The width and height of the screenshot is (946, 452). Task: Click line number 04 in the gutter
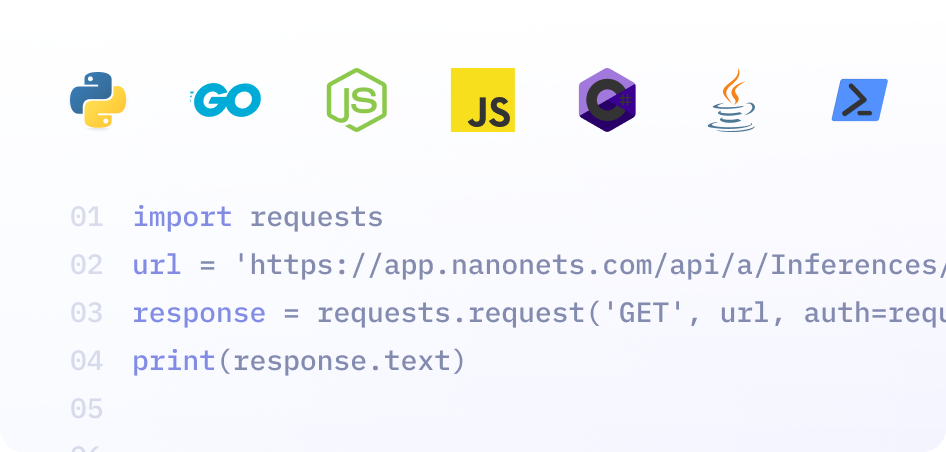[x=87, y=361]
